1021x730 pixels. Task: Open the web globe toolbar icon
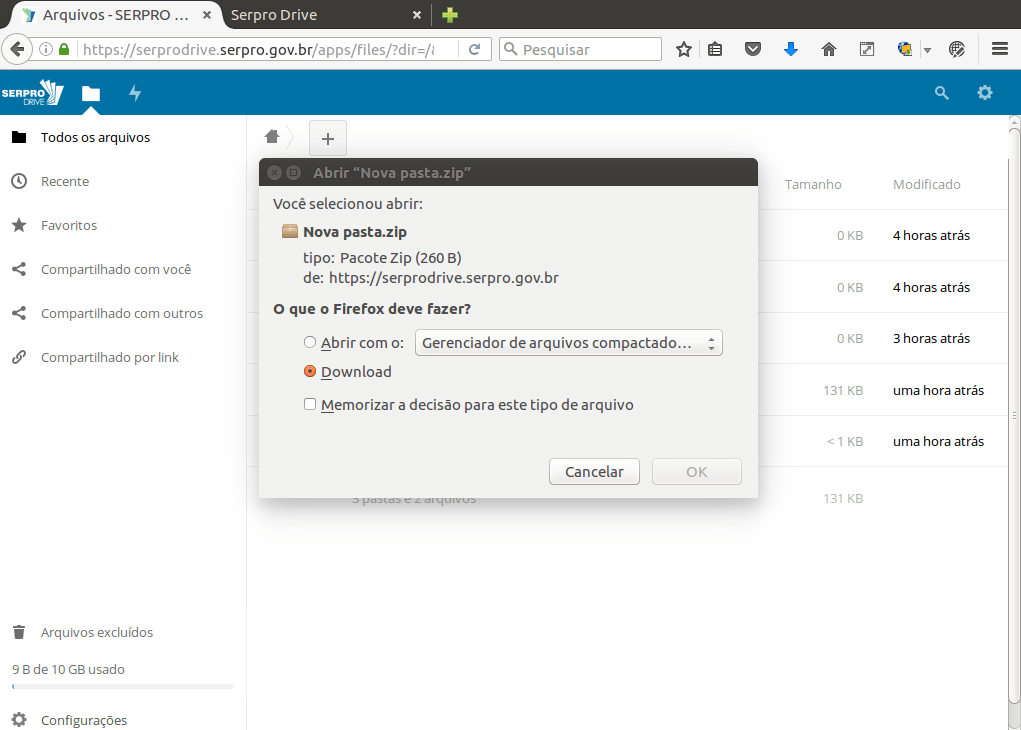957,49
